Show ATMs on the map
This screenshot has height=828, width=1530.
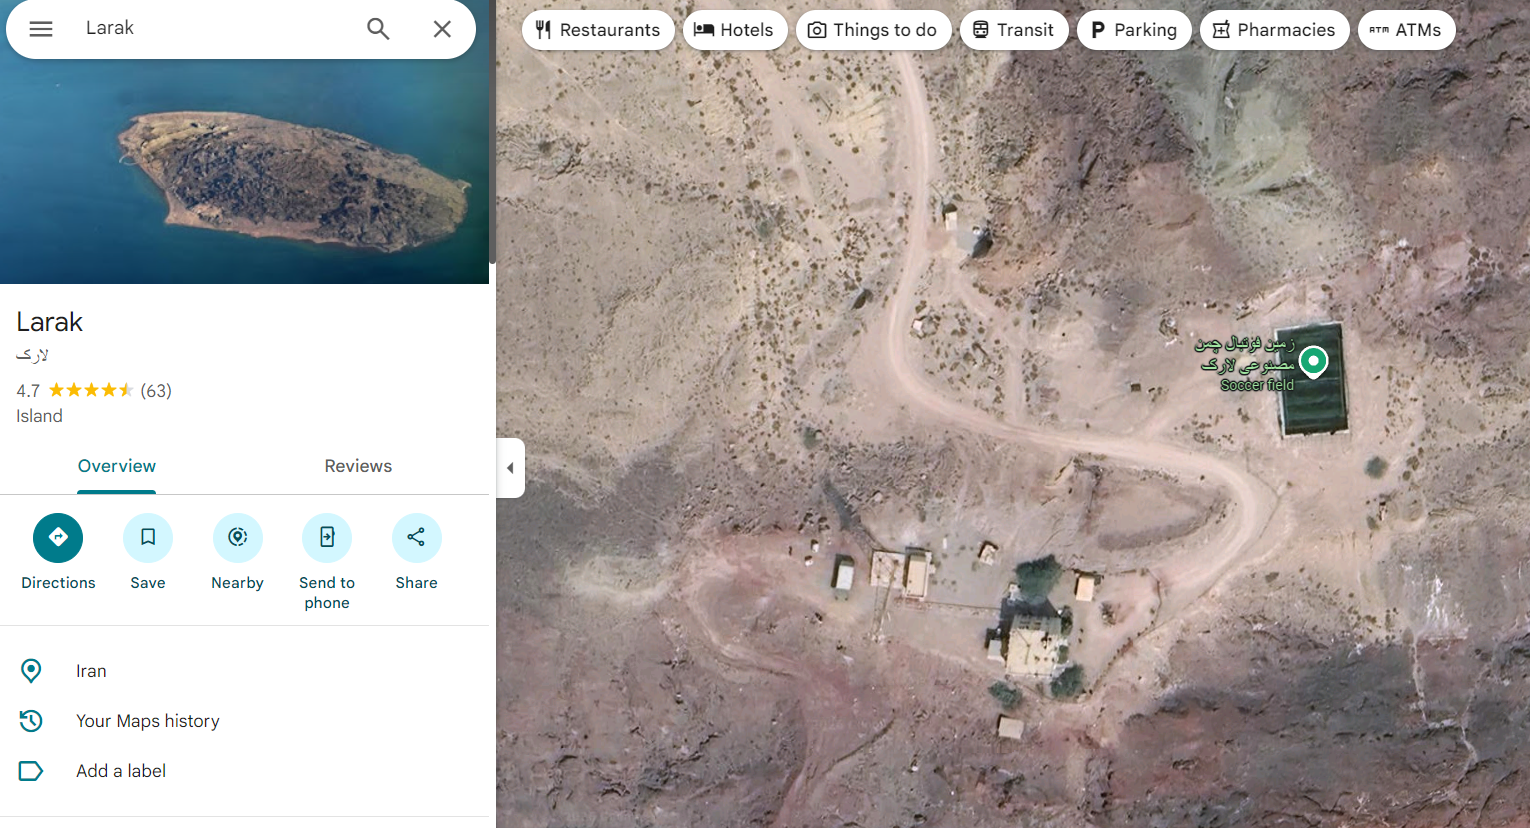coord(1406,30)
